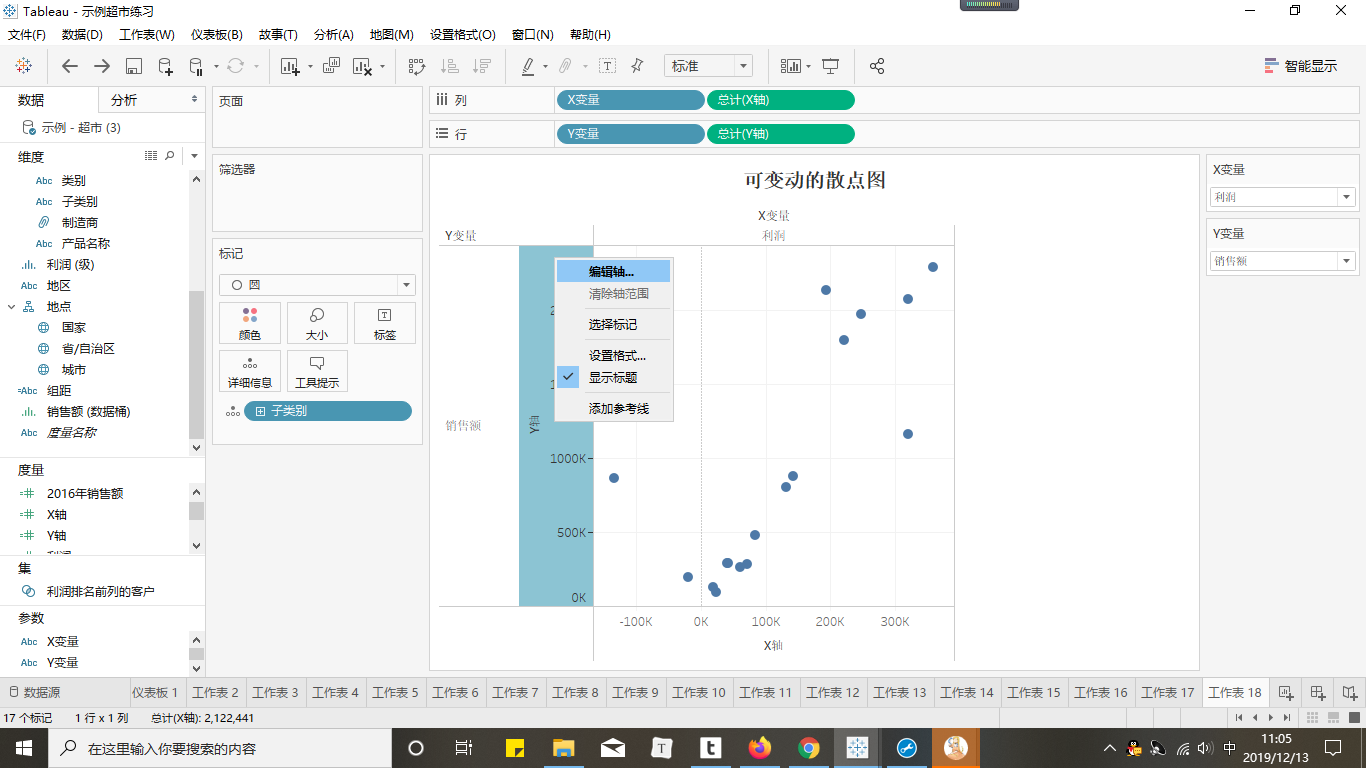Choose 选择标记 in the context menu

(x=613, y=325)
